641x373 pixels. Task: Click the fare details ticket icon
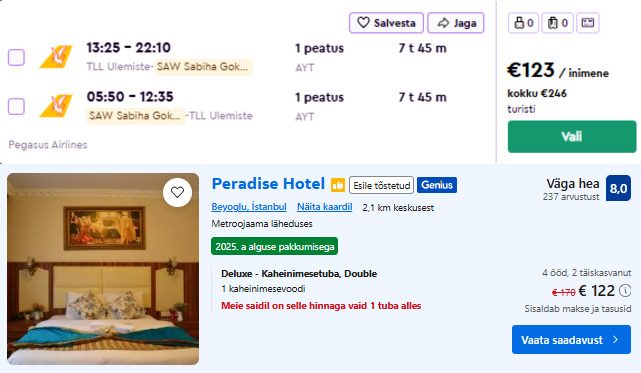[588, 23]
